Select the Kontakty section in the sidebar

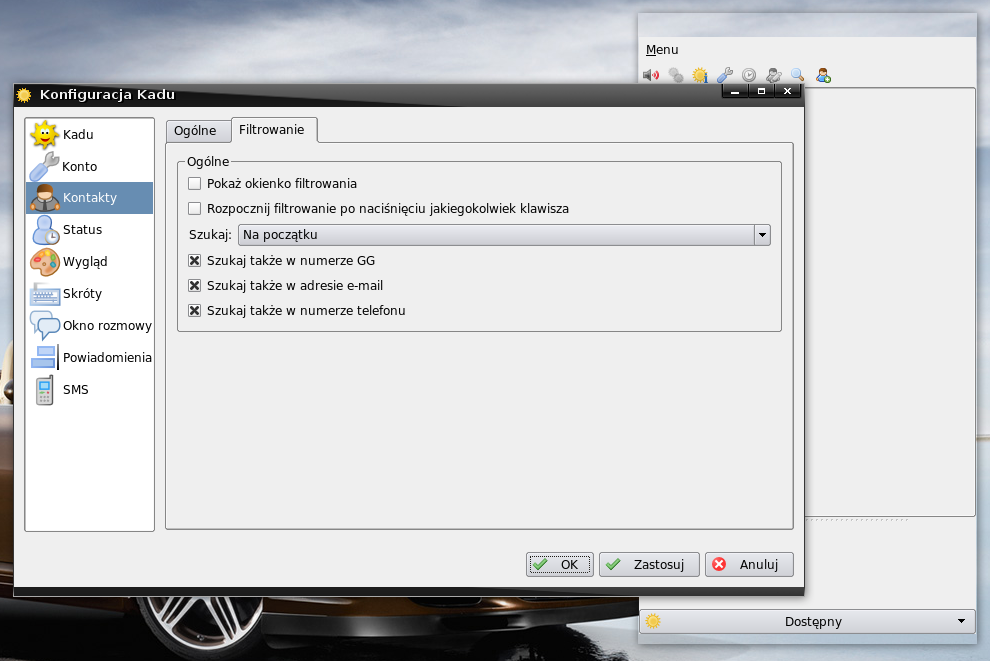tap(90, 198)
